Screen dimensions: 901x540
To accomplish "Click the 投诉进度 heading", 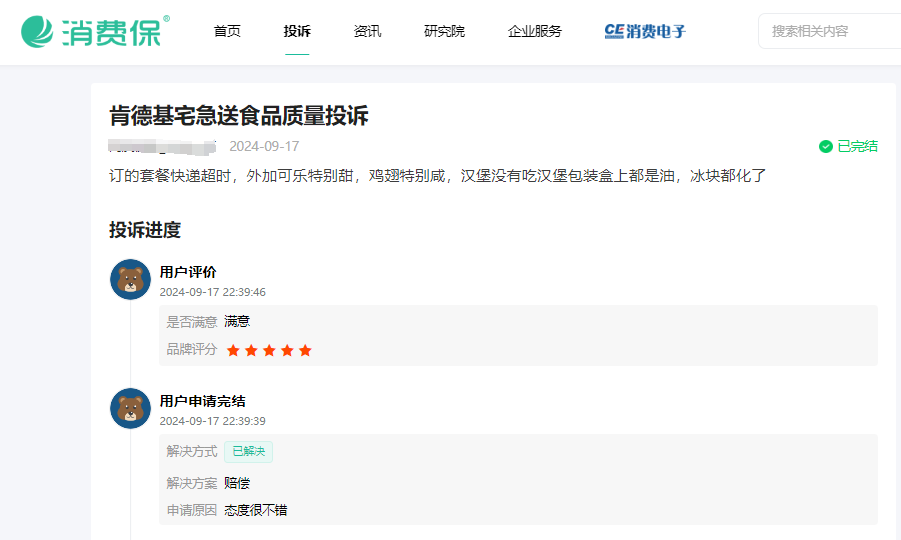I will point(145,230).
